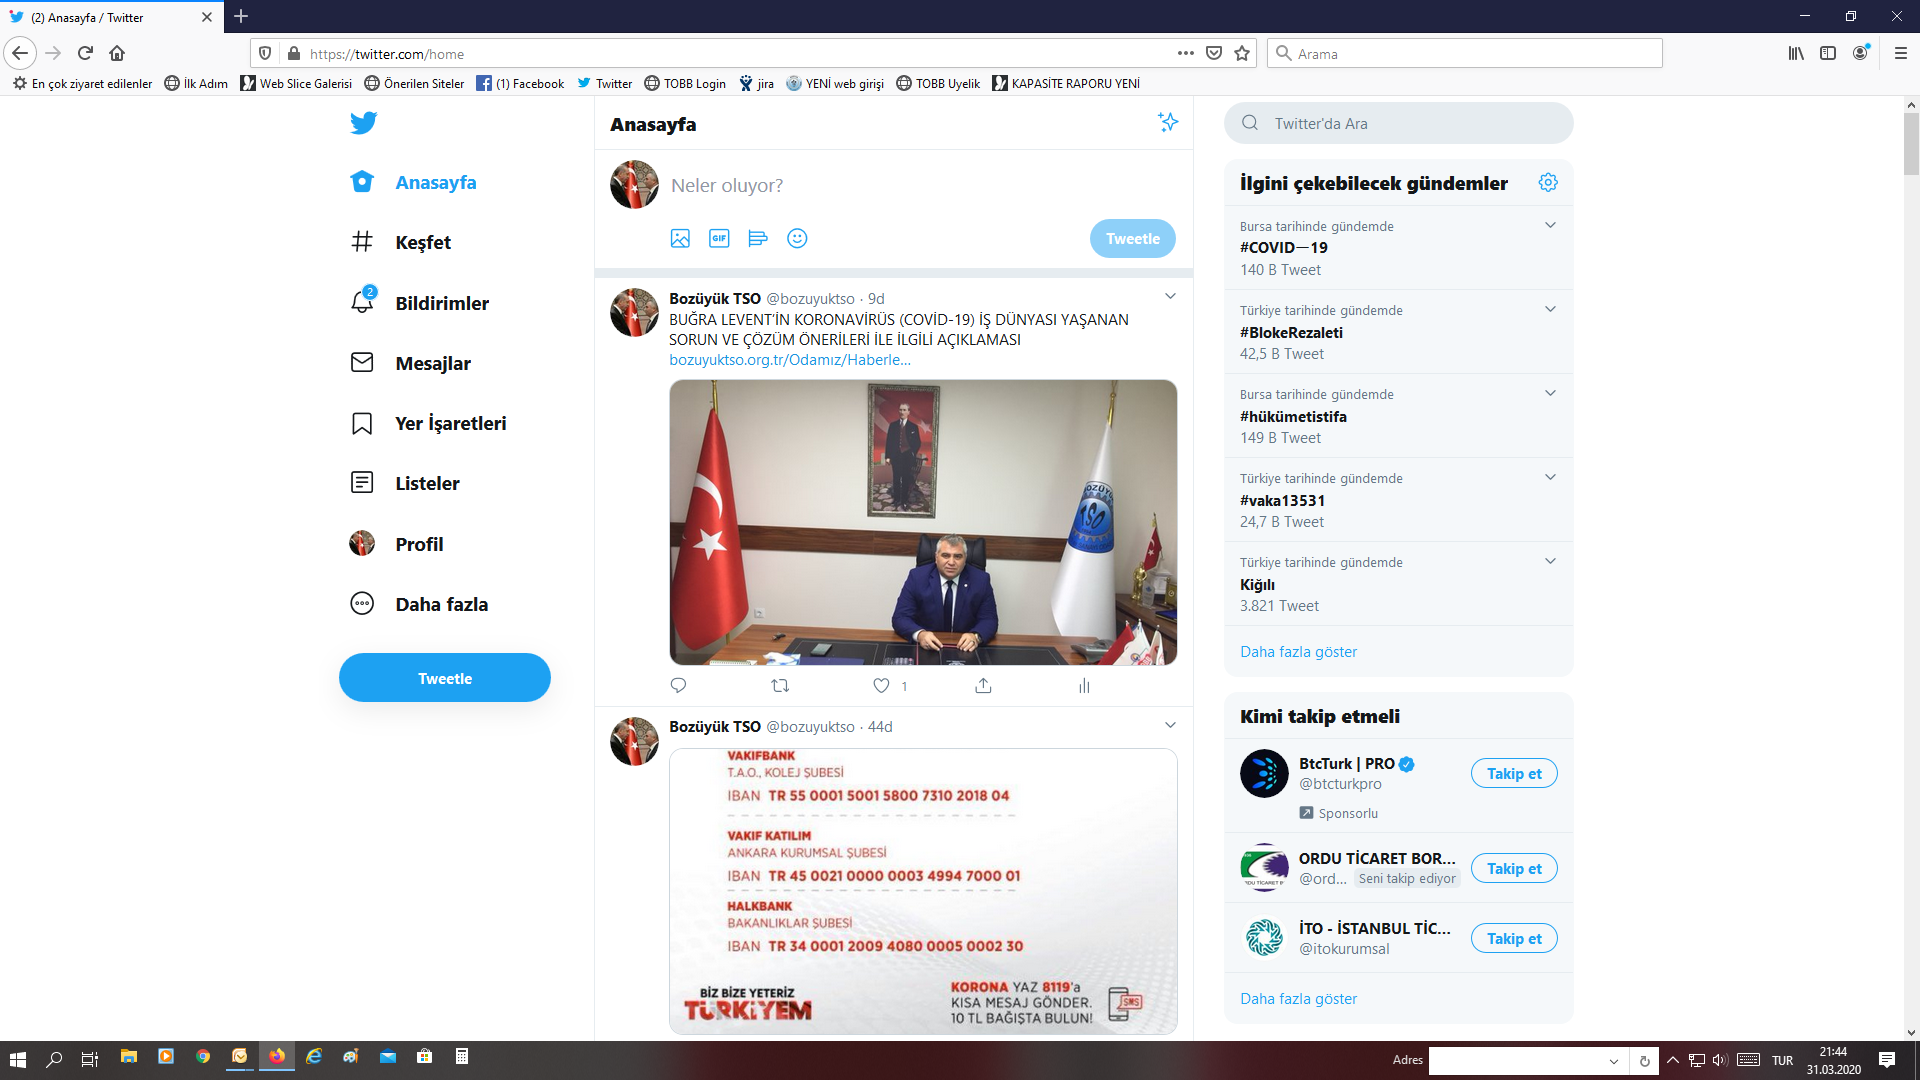Open Windows action center notifications

click(x=1887, y=1060)
